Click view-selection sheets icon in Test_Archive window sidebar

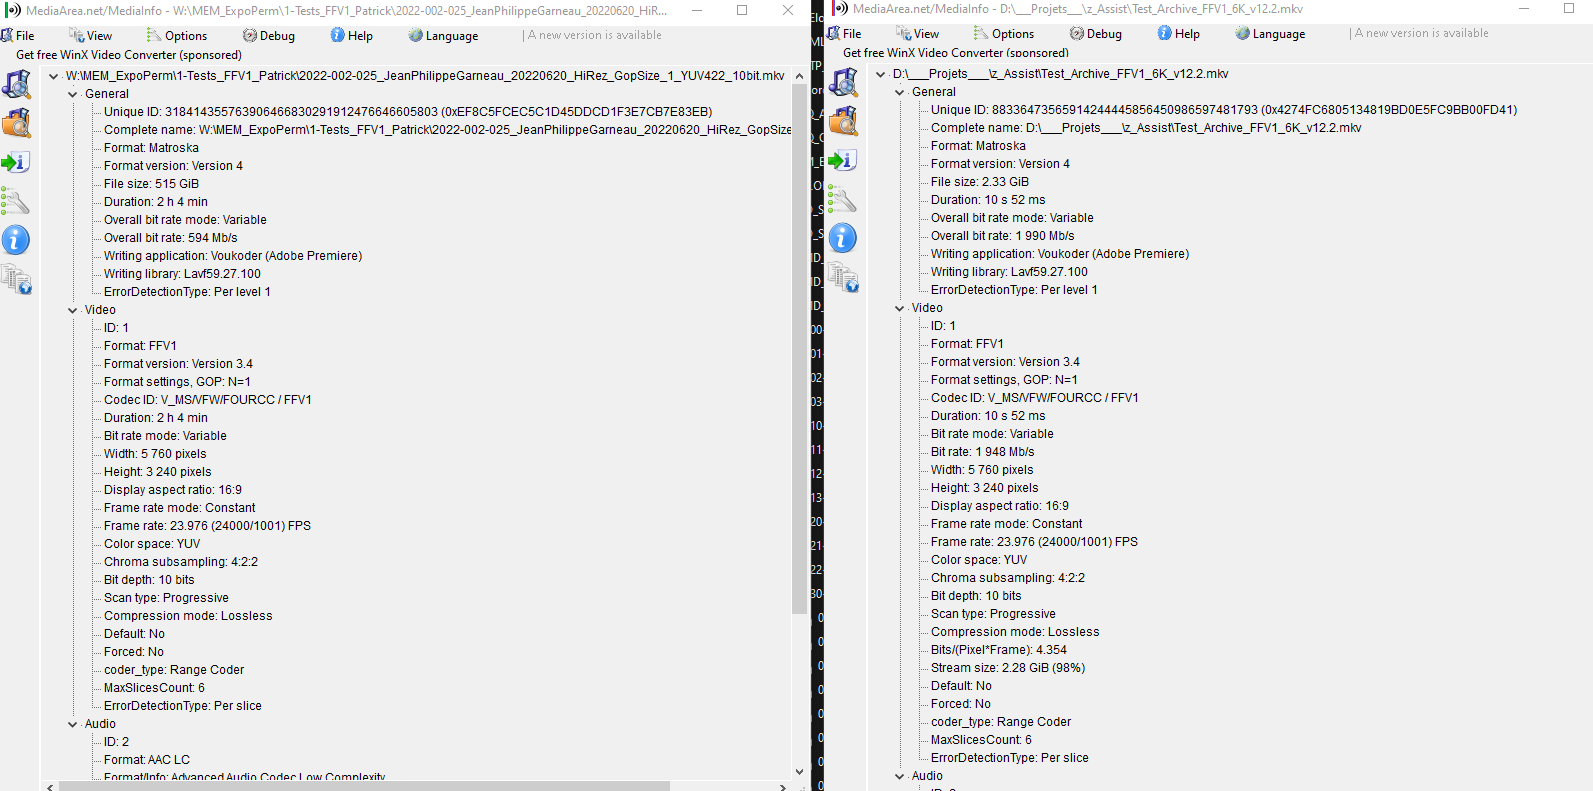coord(843,278)
